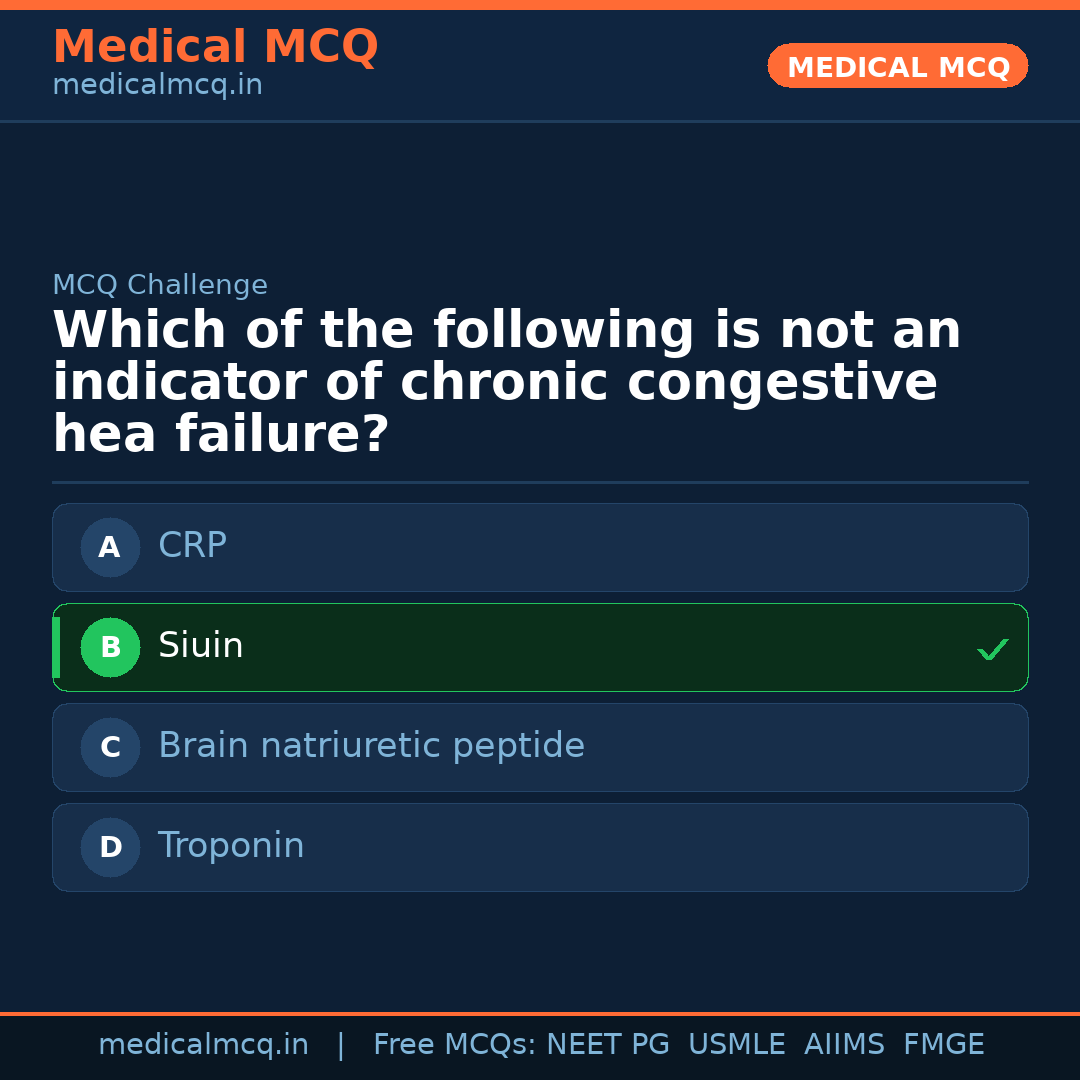Click the Free MCQs label in footer
The height and width of the screenshot is (1080, 1080).
pos(455,1045)
